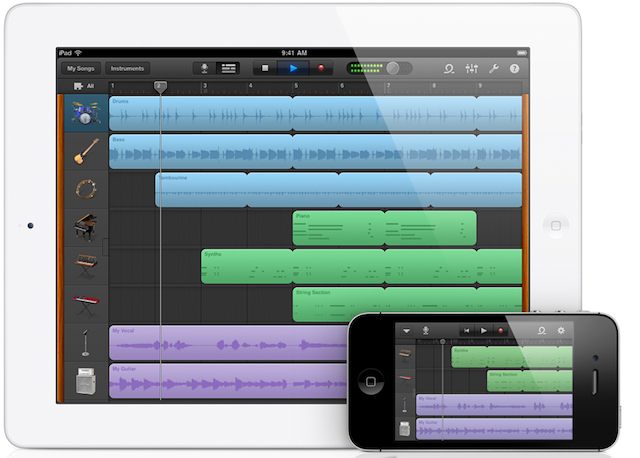Open the help question mark icon

click(x=515, y=69)
